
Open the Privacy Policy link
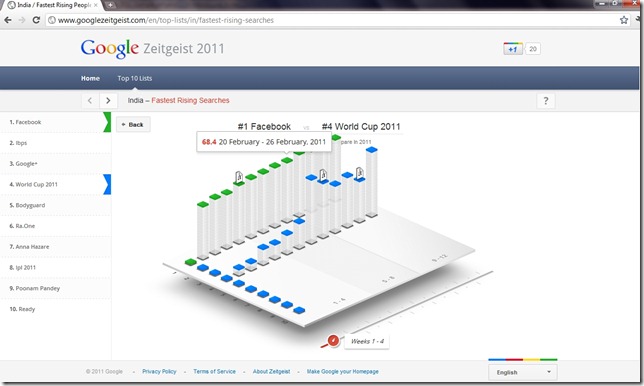(x=159, y=371)
